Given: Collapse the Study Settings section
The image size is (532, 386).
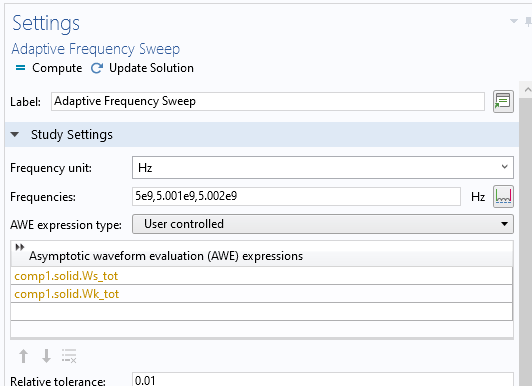Looking at the screenshot, I should pos(15,135).
